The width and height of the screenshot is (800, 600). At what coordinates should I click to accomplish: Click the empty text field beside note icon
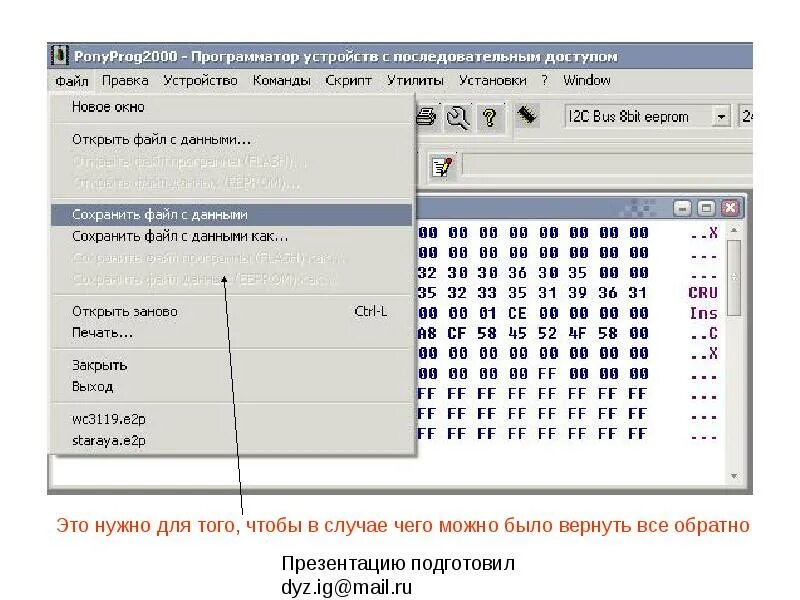point(607,166)
